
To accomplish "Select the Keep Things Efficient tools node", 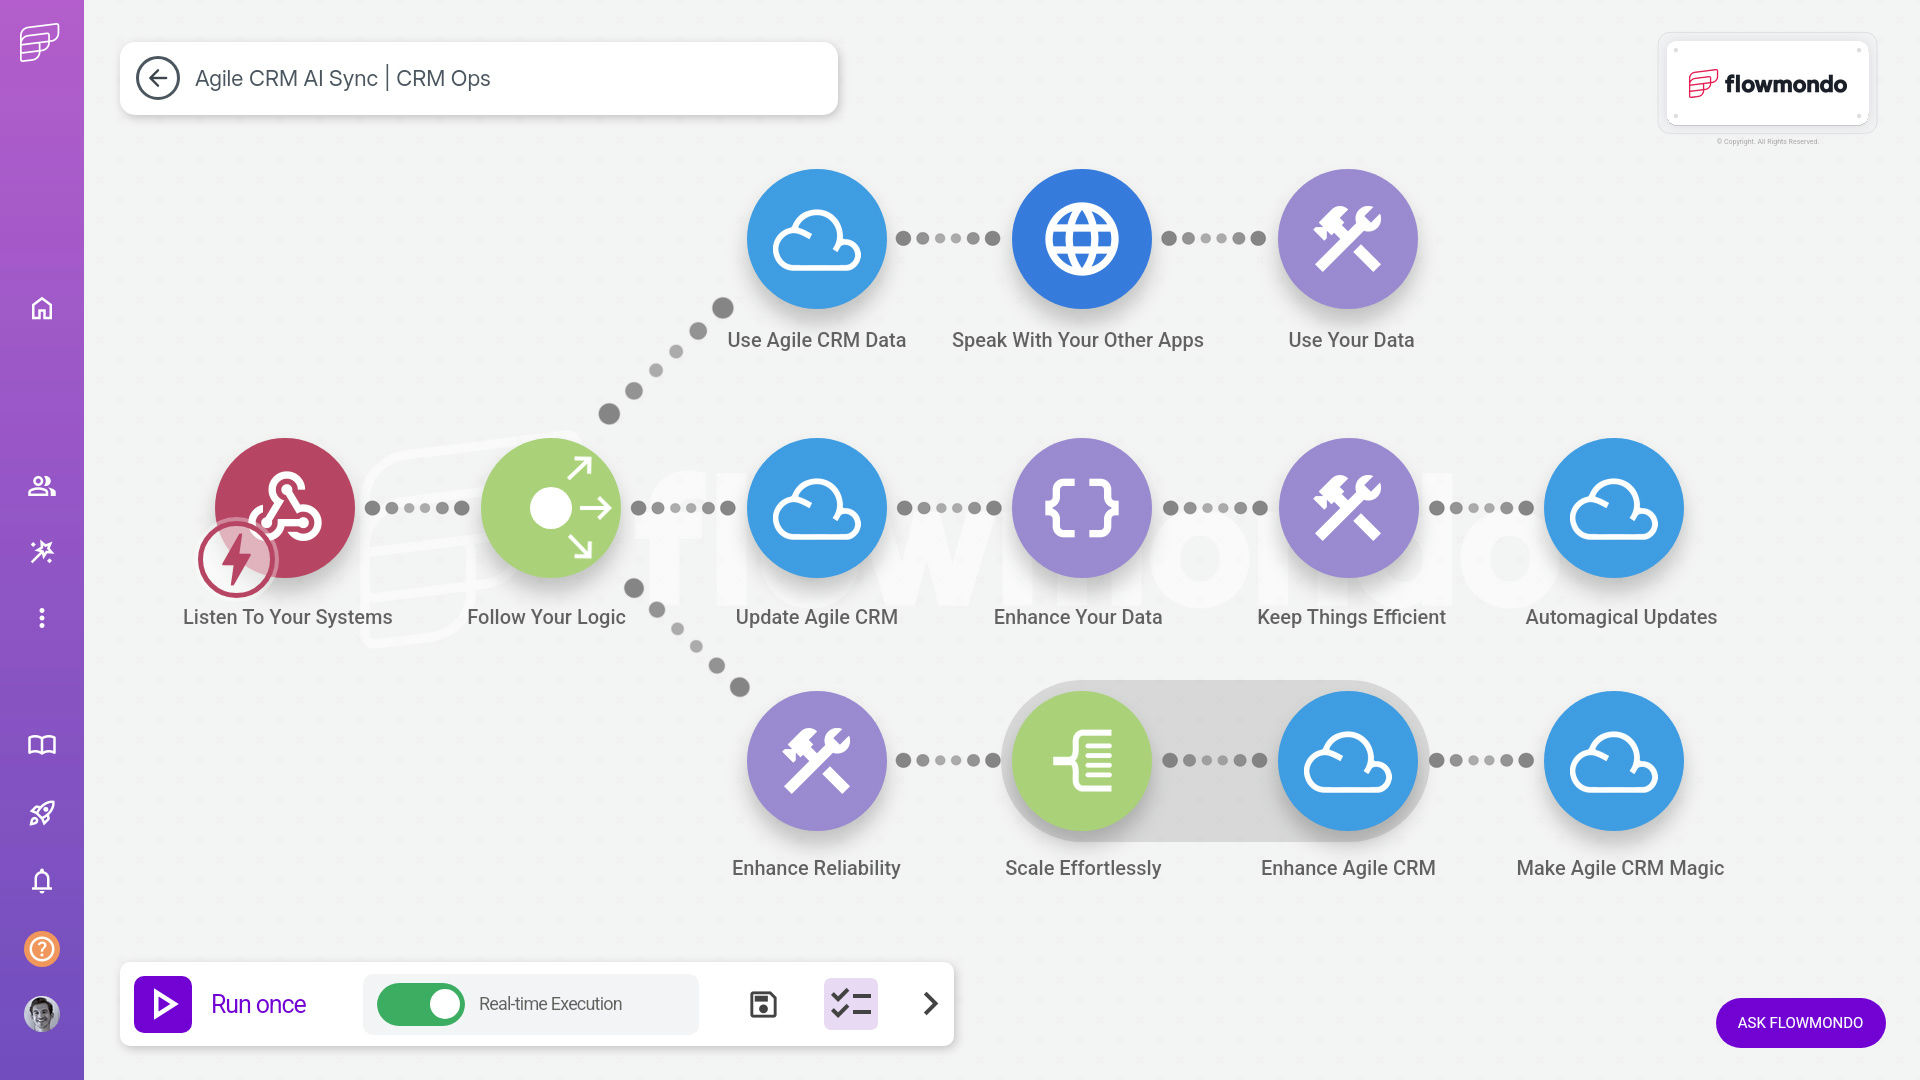I will [x=1347, y=507].
